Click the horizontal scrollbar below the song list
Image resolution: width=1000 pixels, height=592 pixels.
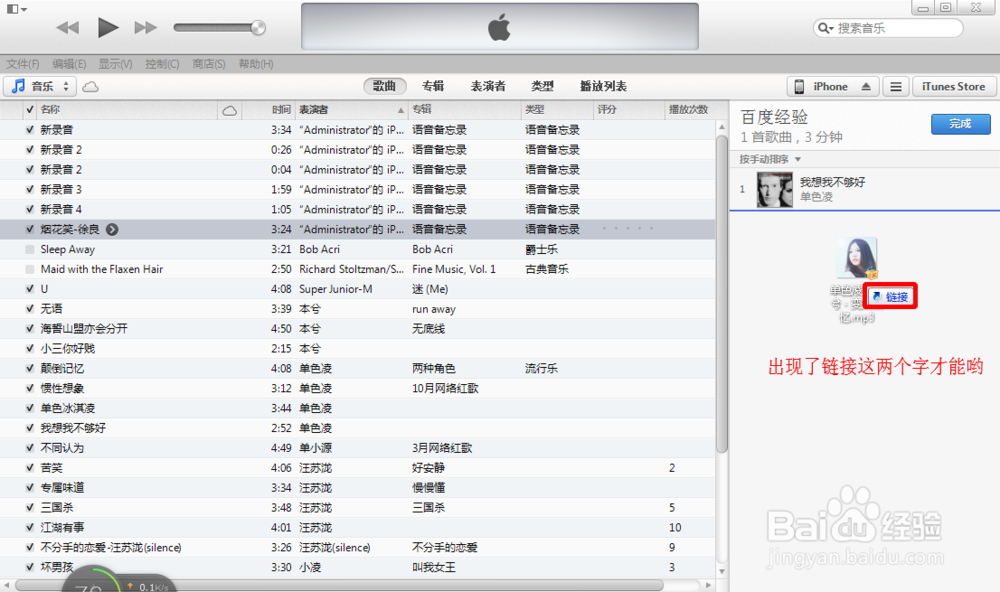pos(339,584)
